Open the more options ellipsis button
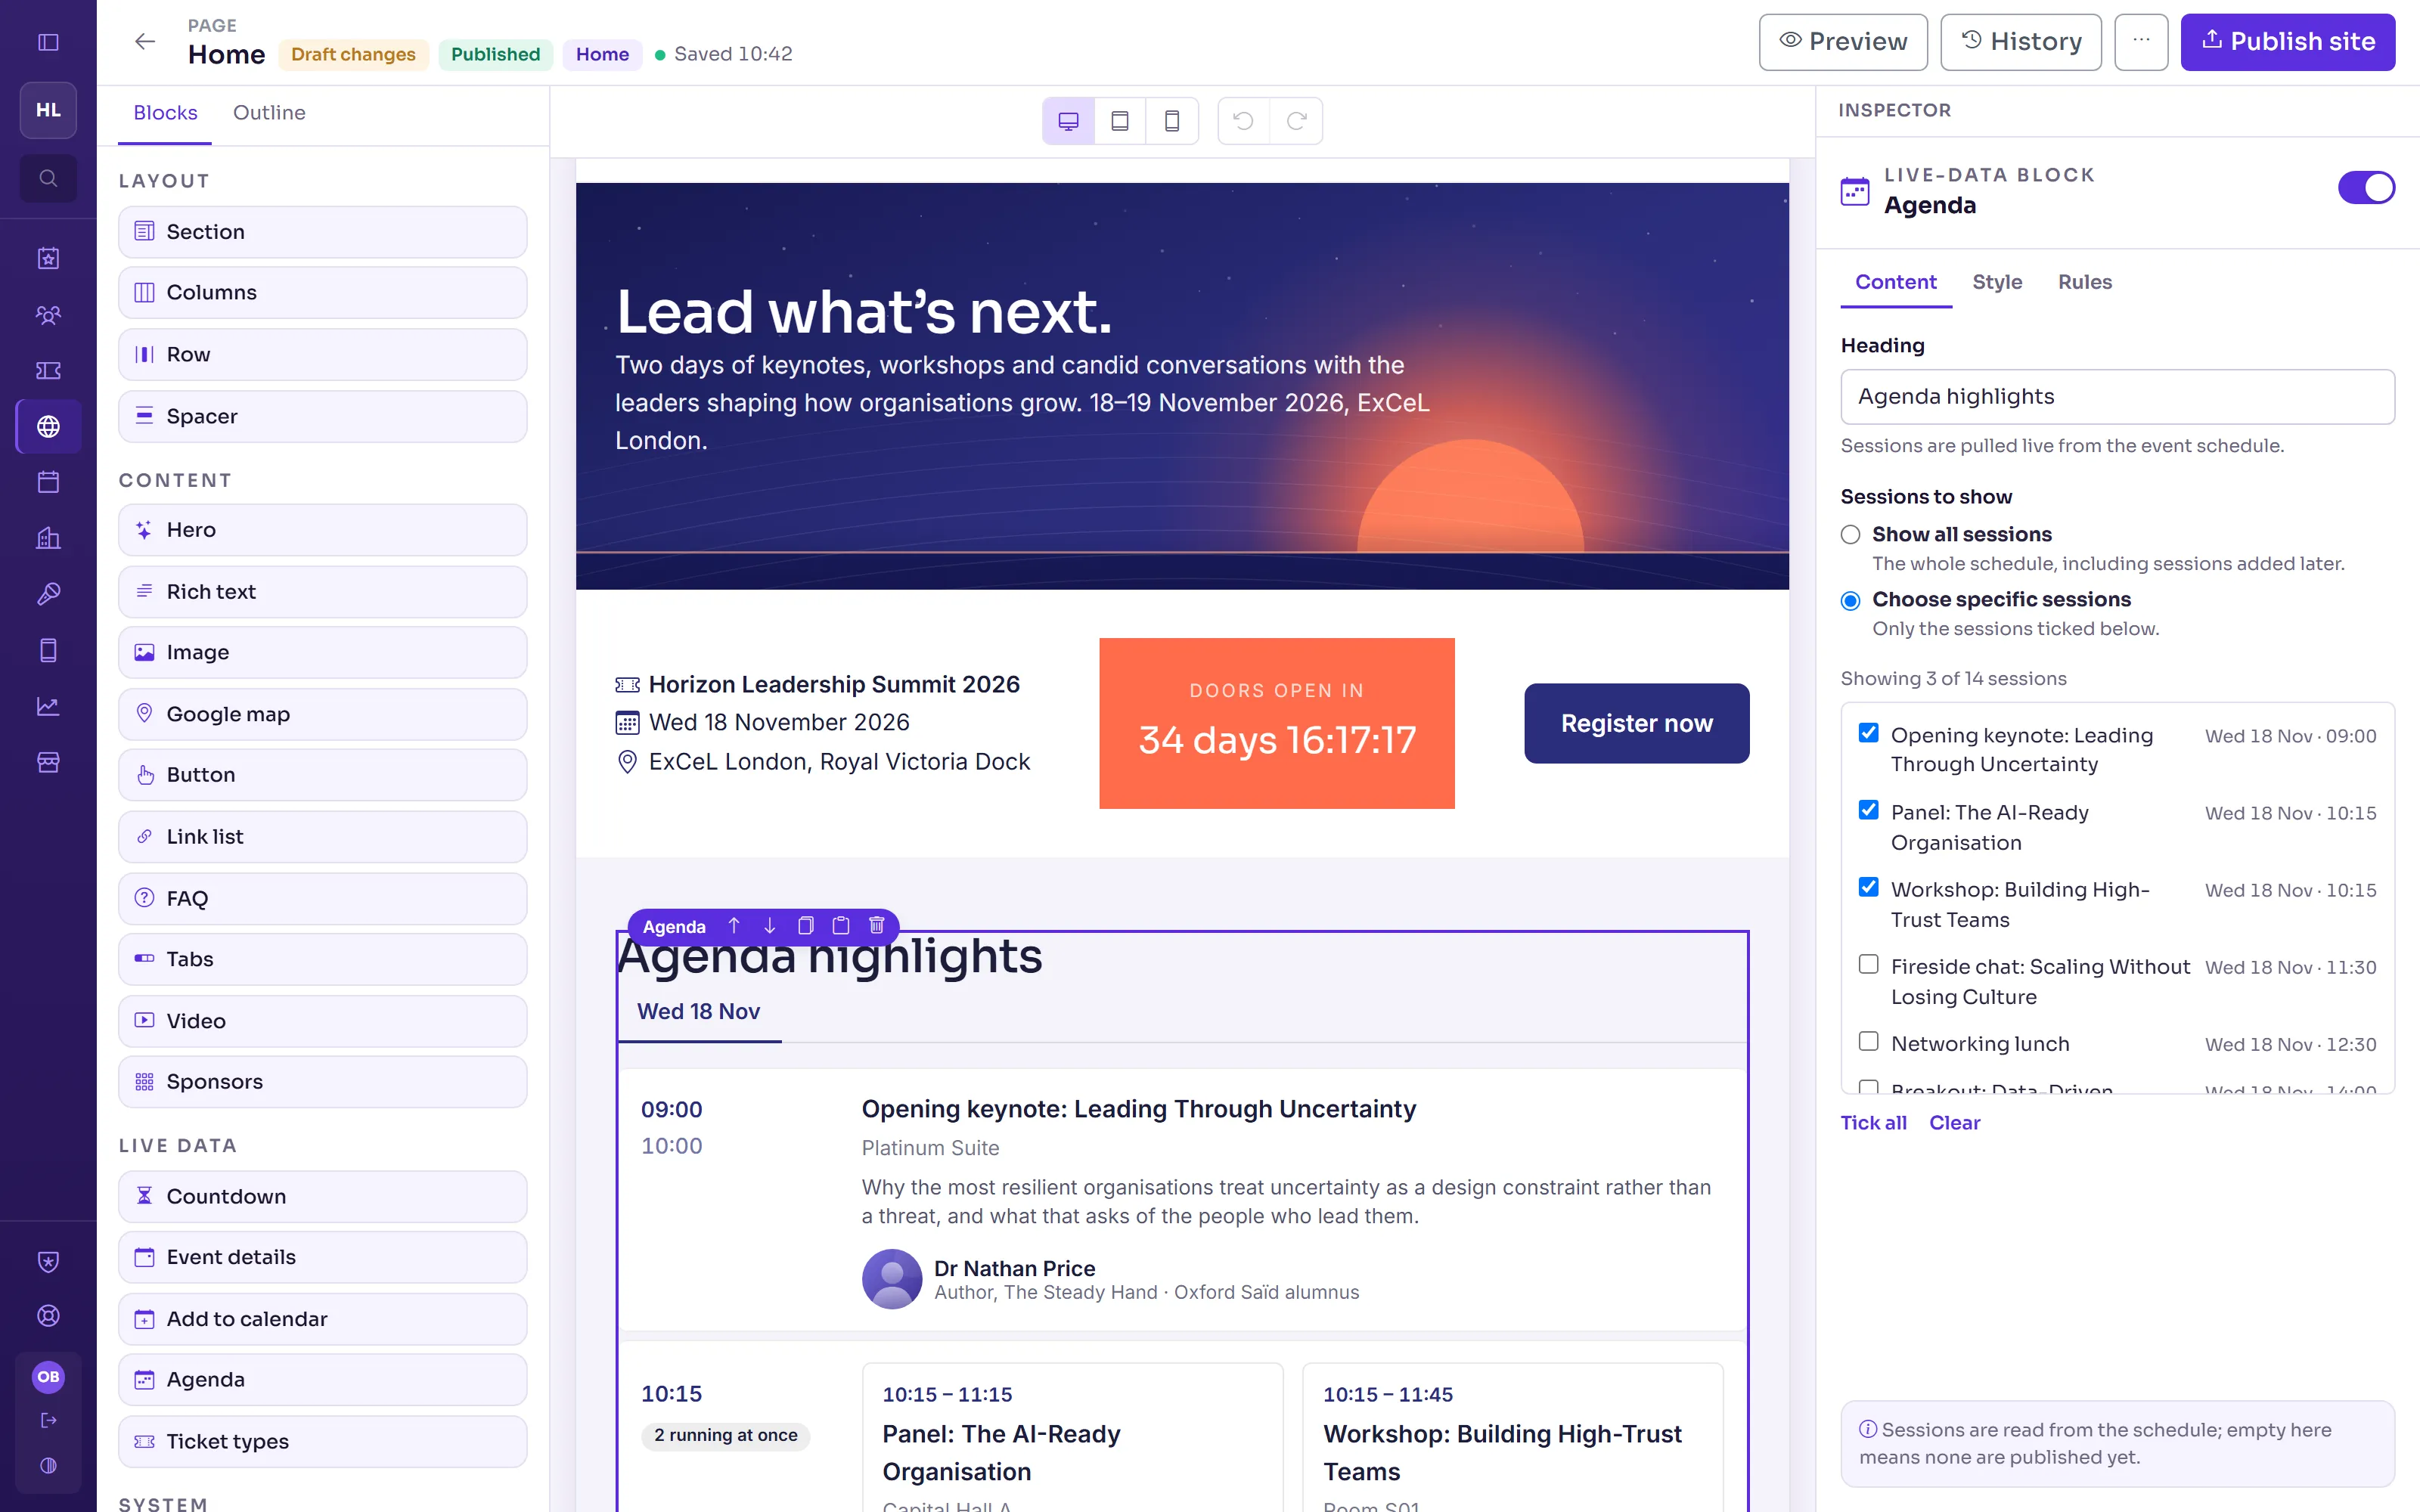2420x1512 pixels. point(2141,42)
